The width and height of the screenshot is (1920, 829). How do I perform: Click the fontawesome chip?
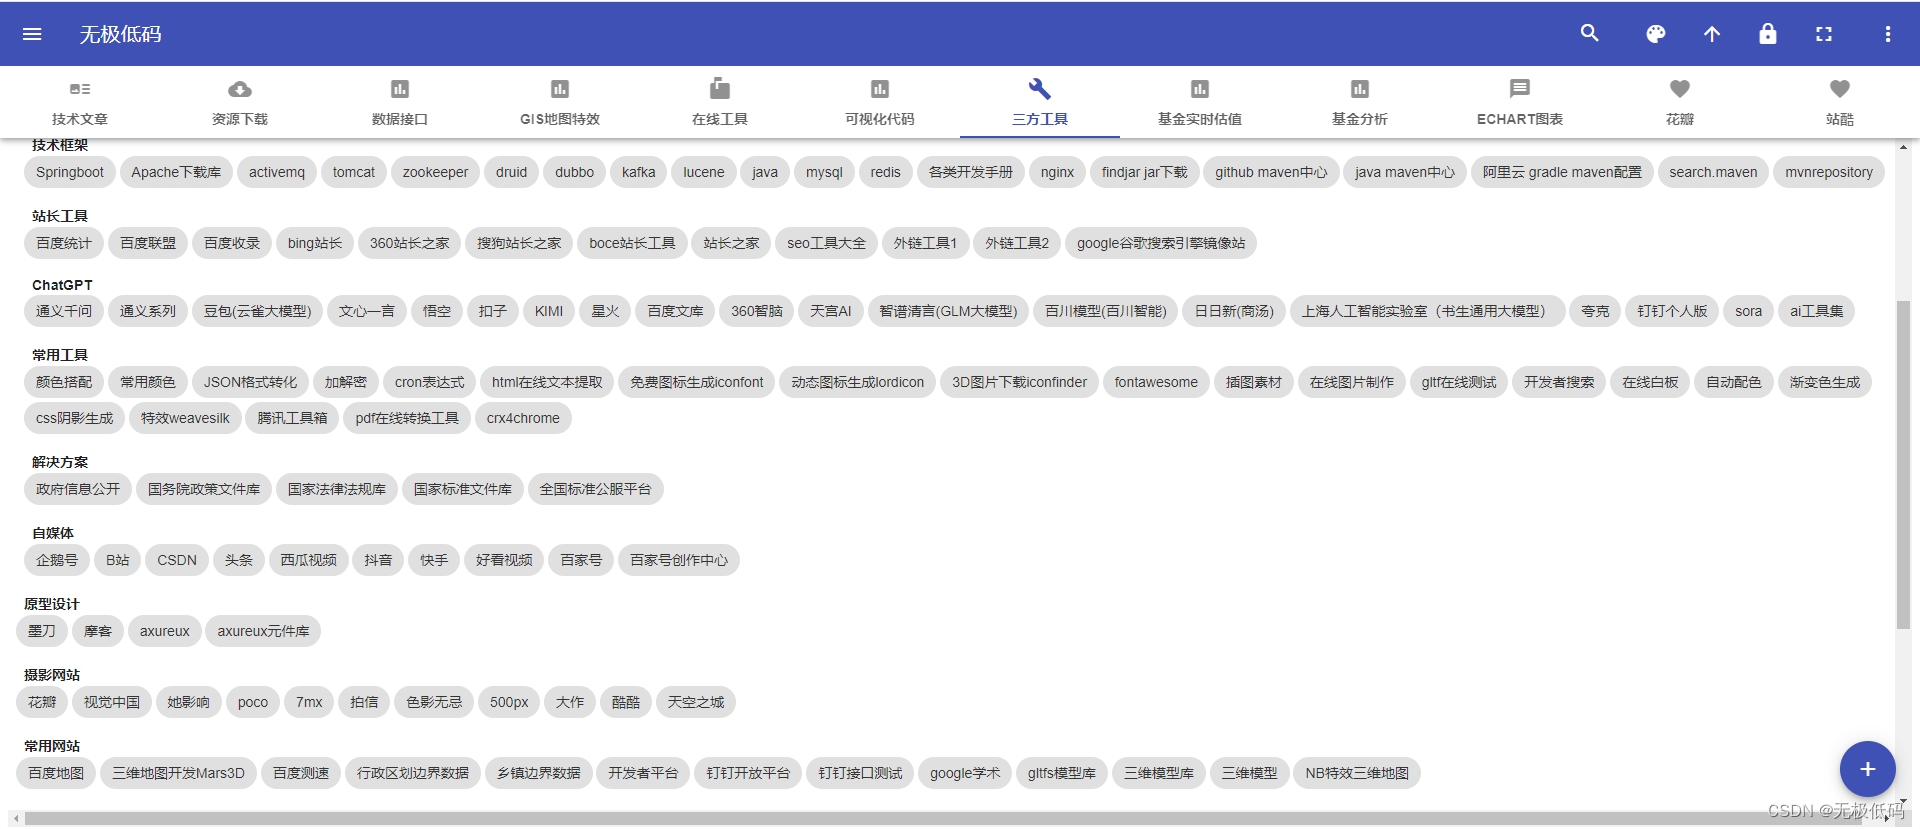(1156, 382)
